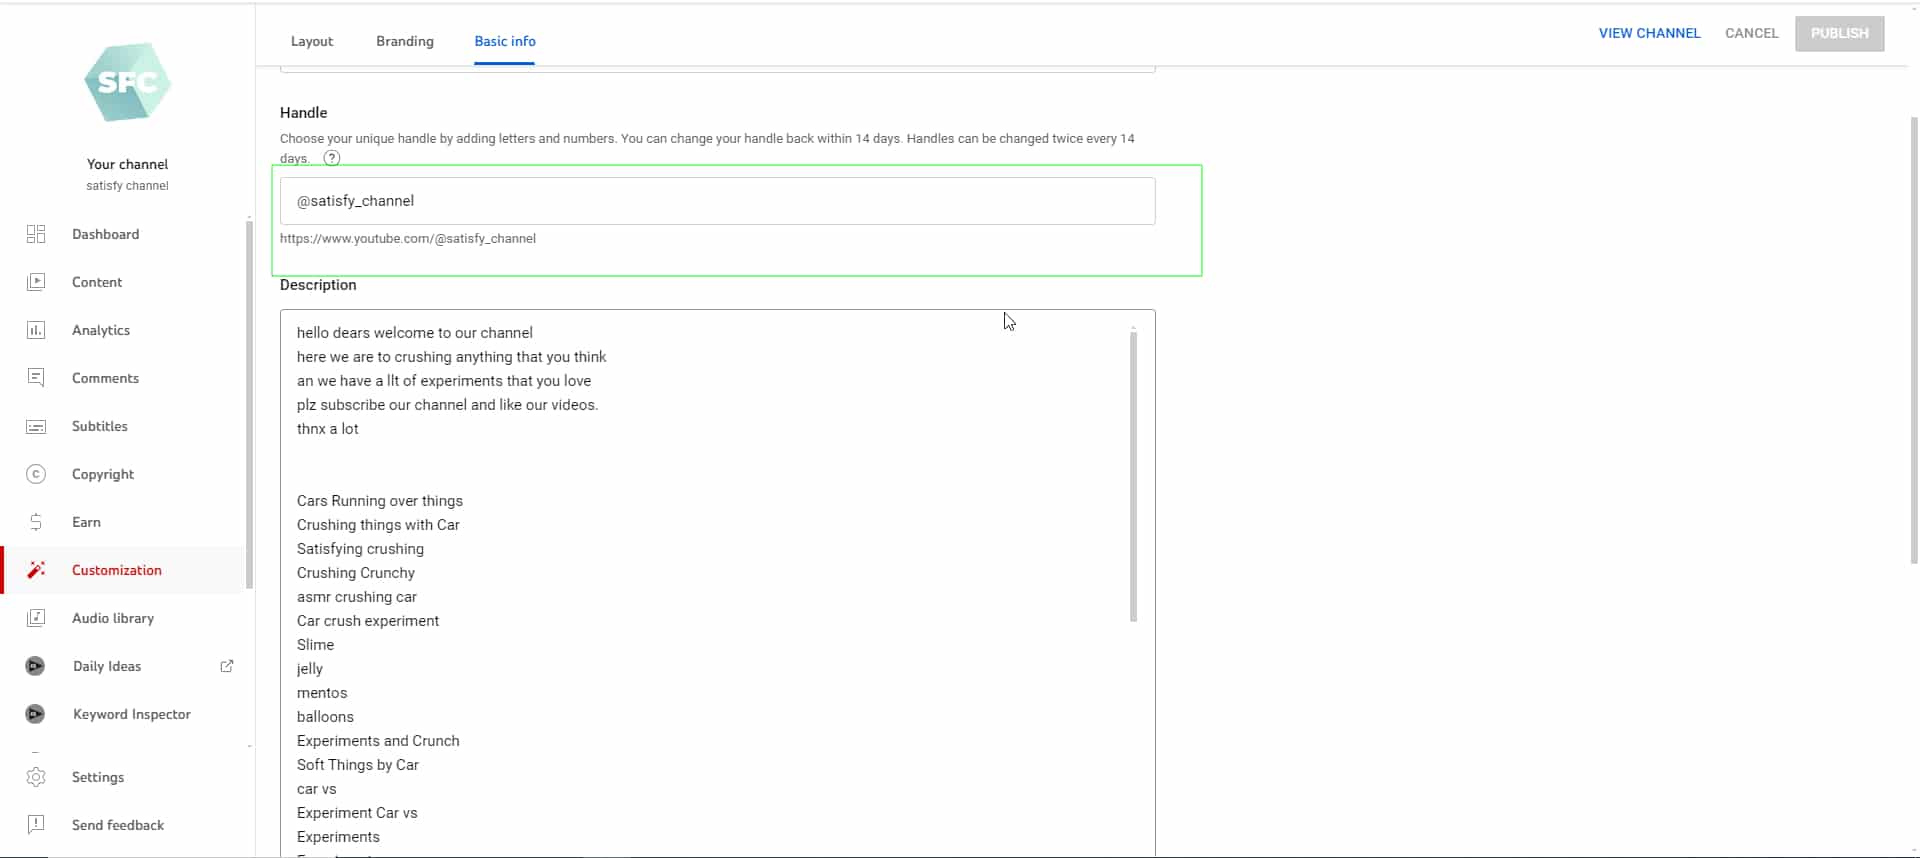
Task: Open the Keyword Inspector item
Action: [x=131, y=714]
